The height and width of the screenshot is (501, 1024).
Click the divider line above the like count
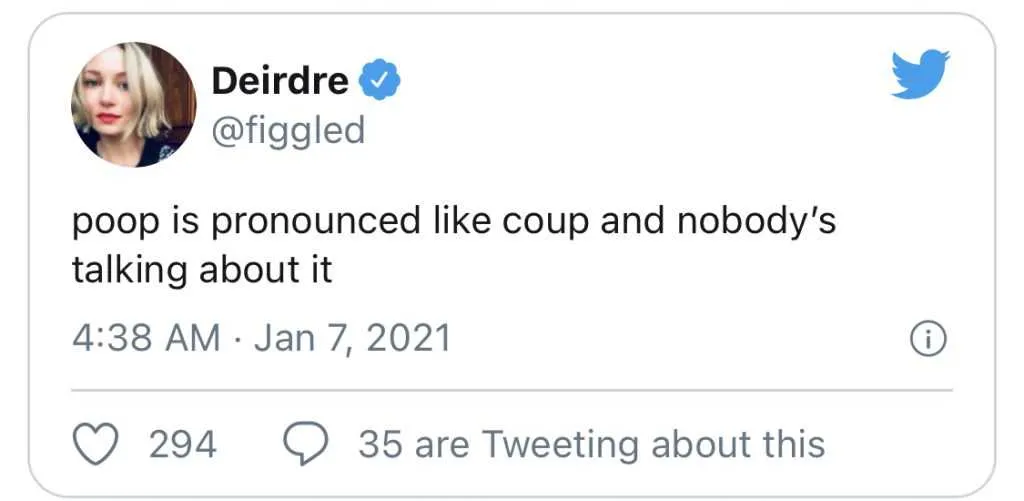point(512,390)
